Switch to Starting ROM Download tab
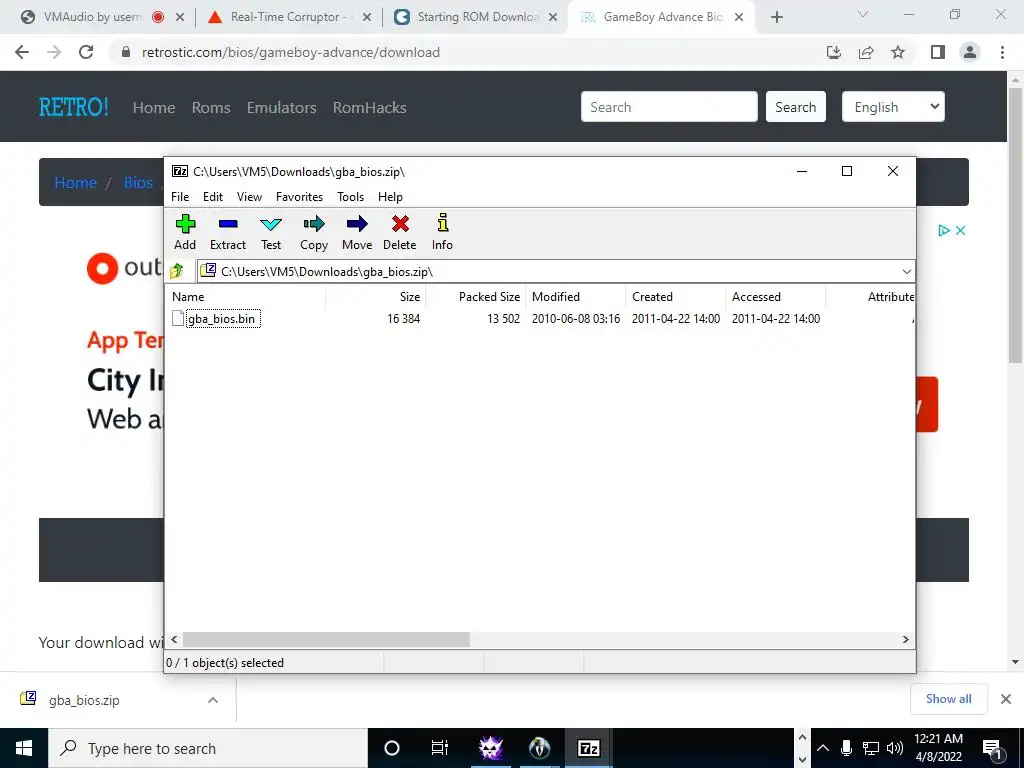Screen dimensions: 1024x768 (x=477, y=17)
